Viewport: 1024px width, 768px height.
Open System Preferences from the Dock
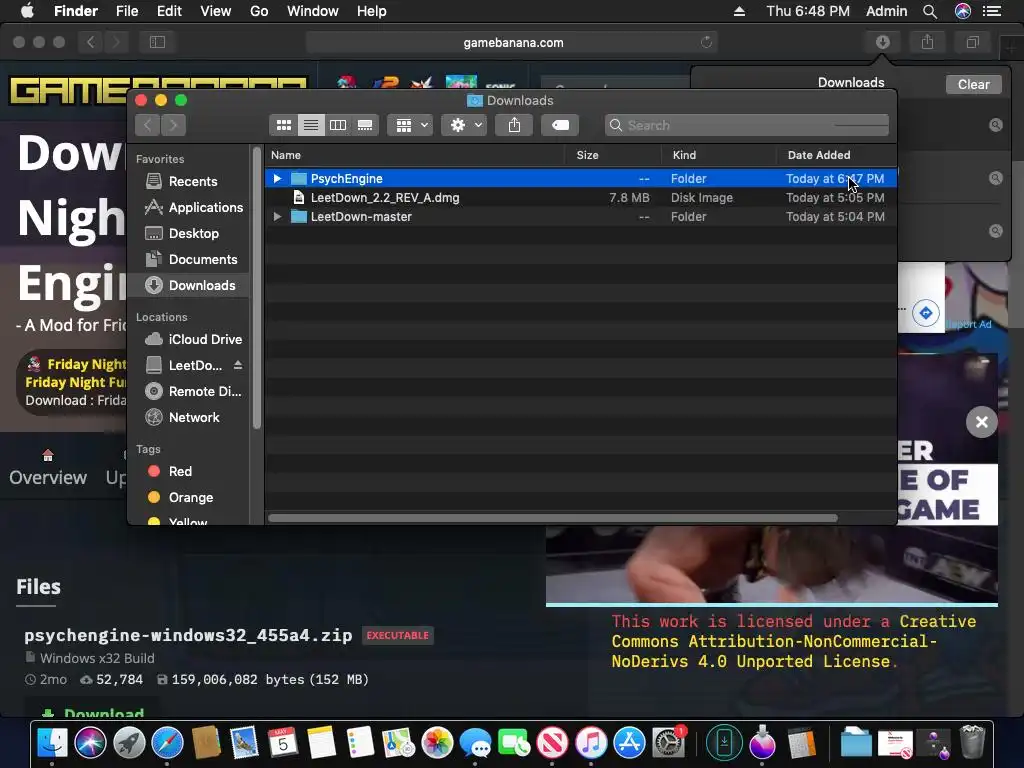669,743
